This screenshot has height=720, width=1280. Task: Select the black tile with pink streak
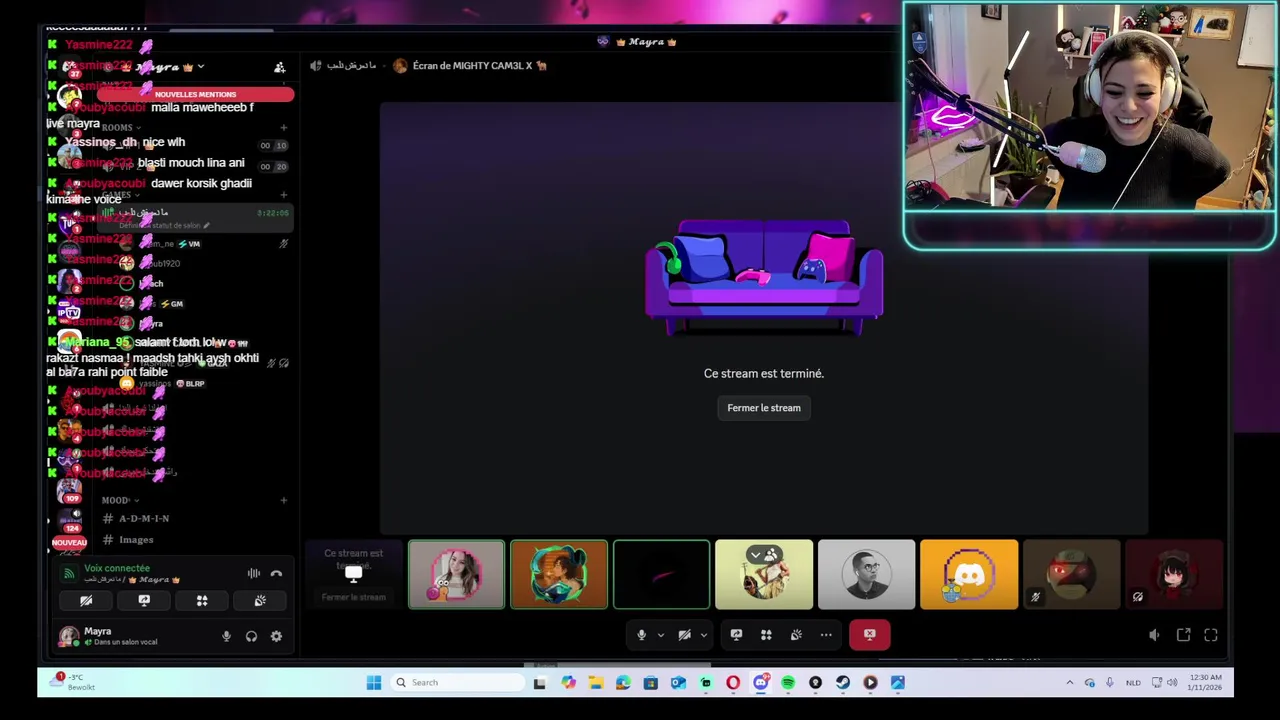[661, 574]
